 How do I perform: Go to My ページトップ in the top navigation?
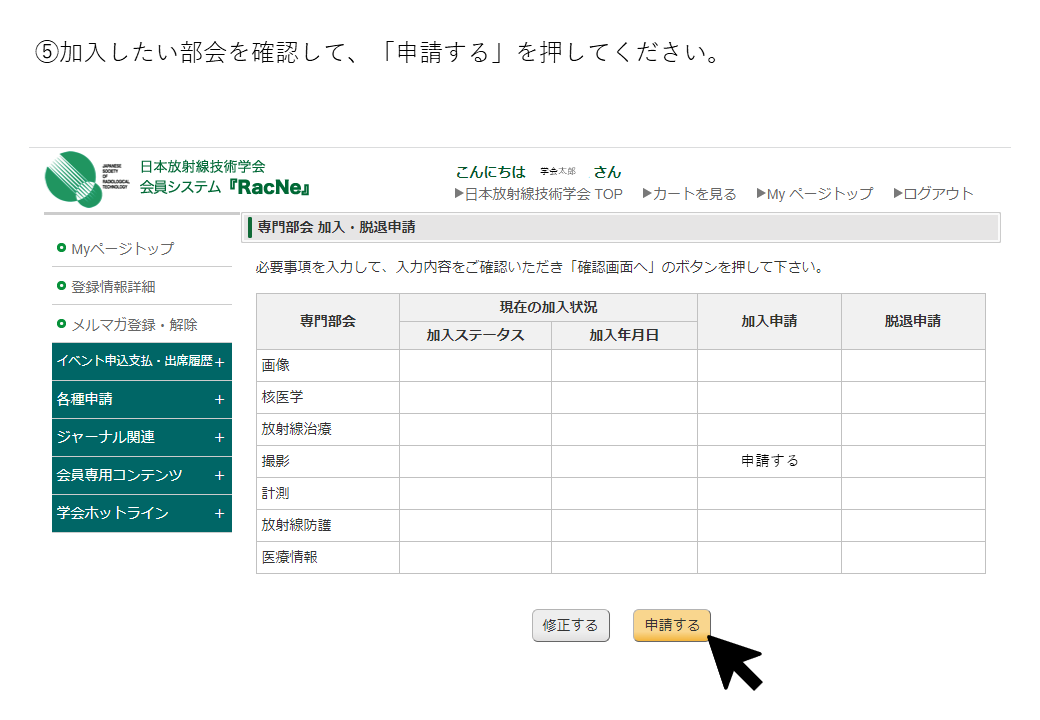tap(820, 194)
